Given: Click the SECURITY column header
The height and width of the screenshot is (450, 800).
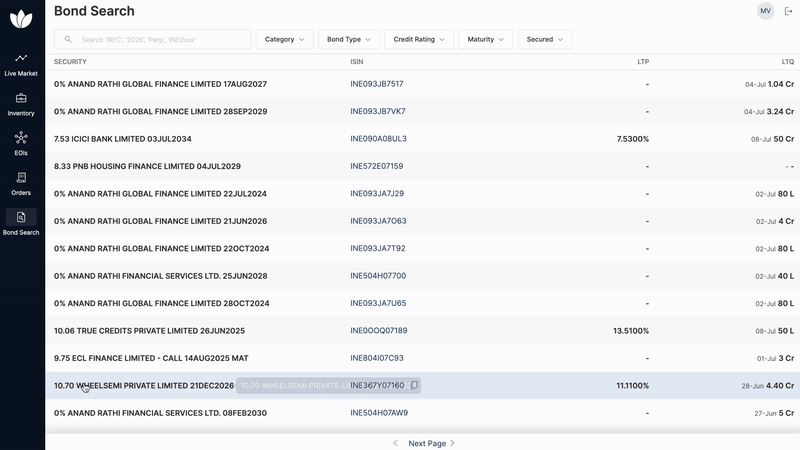Looking at the screenshot, I should [70, 62].
